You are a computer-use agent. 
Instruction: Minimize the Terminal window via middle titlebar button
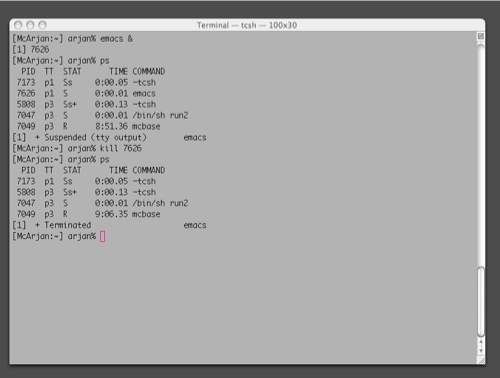30,25
